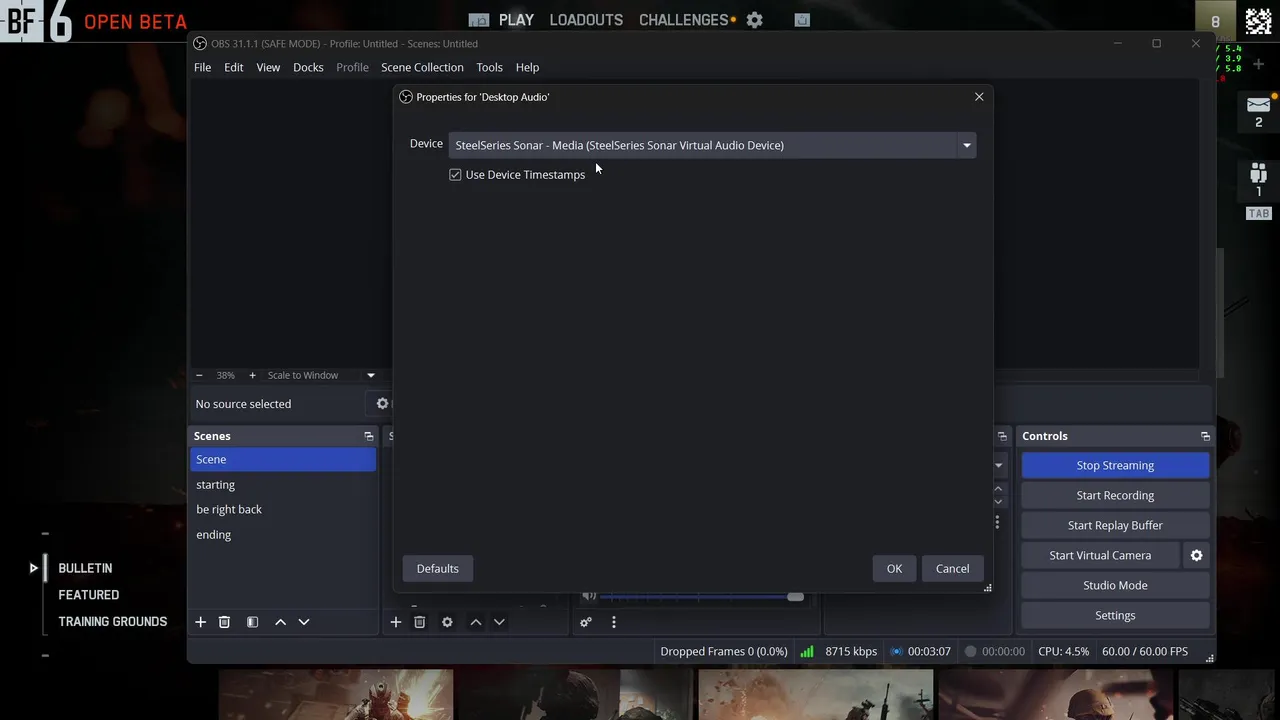Add a source with the Sources panel plus icon
This screenshot has width=1280, height=720.
click(395, 622)
